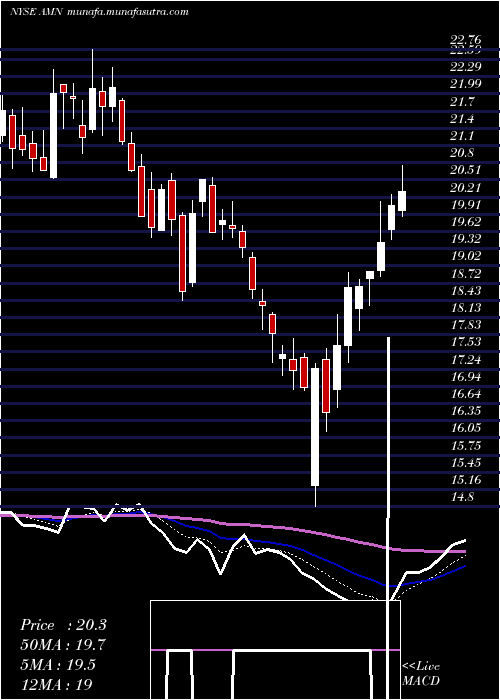
Task: Click the 18.43 price label
Action: tap(466, 290)
